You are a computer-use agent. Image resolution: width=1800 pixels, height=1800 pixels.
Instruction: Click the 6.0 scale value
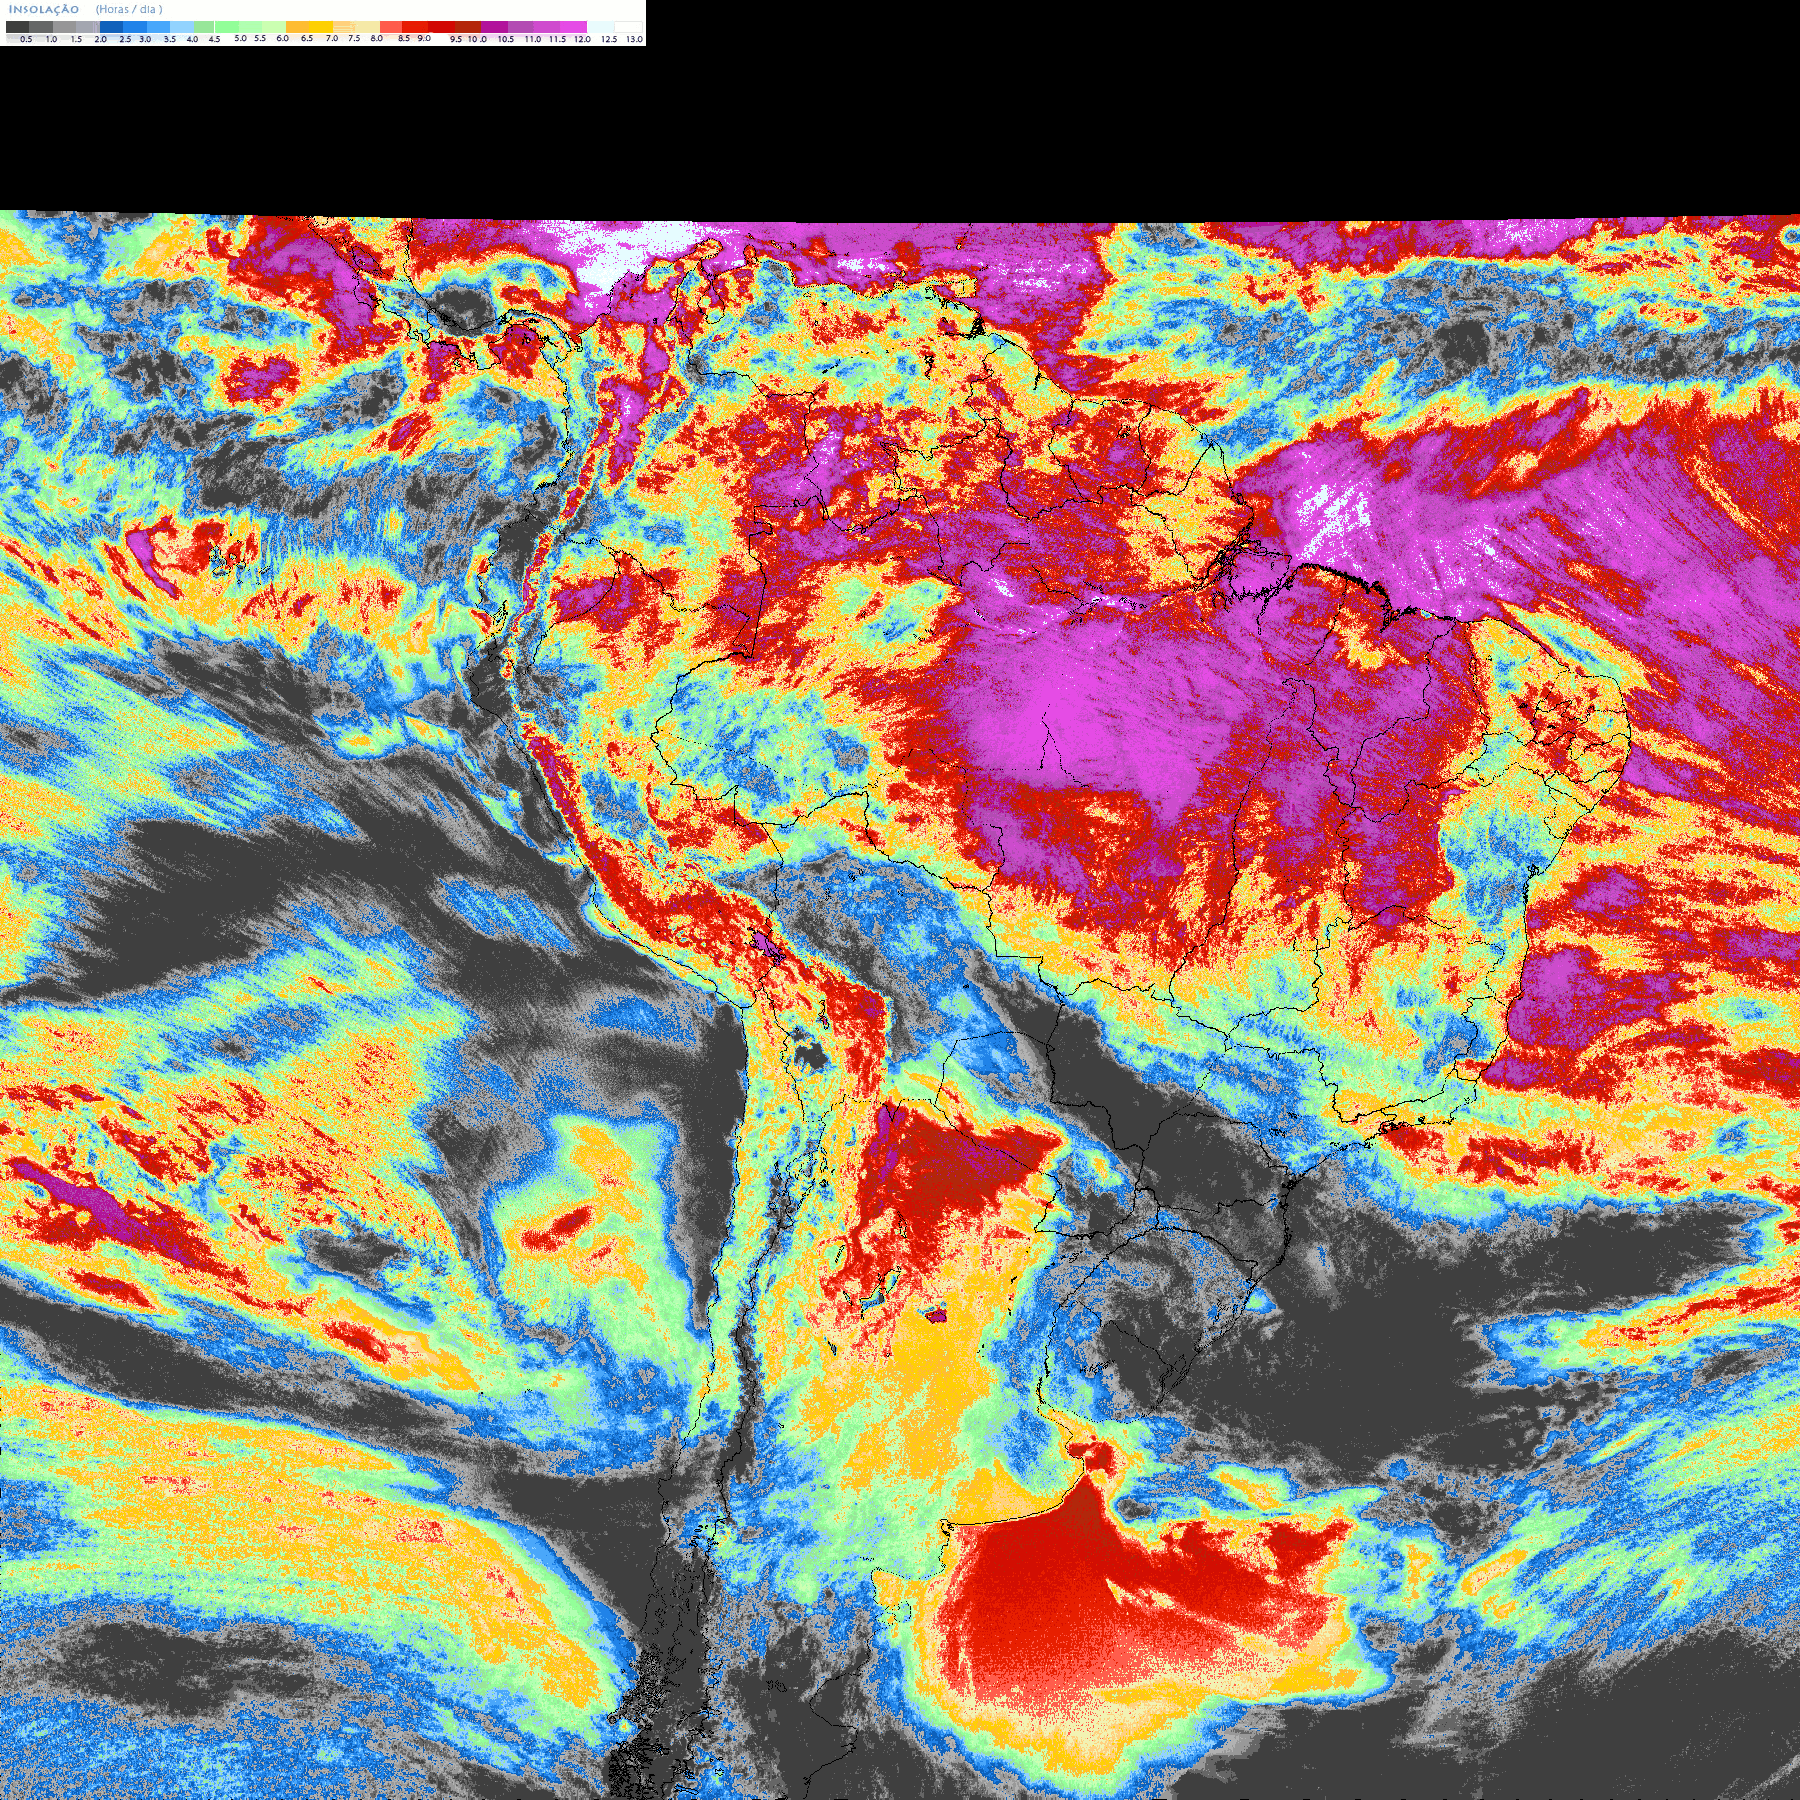point(283,38)
